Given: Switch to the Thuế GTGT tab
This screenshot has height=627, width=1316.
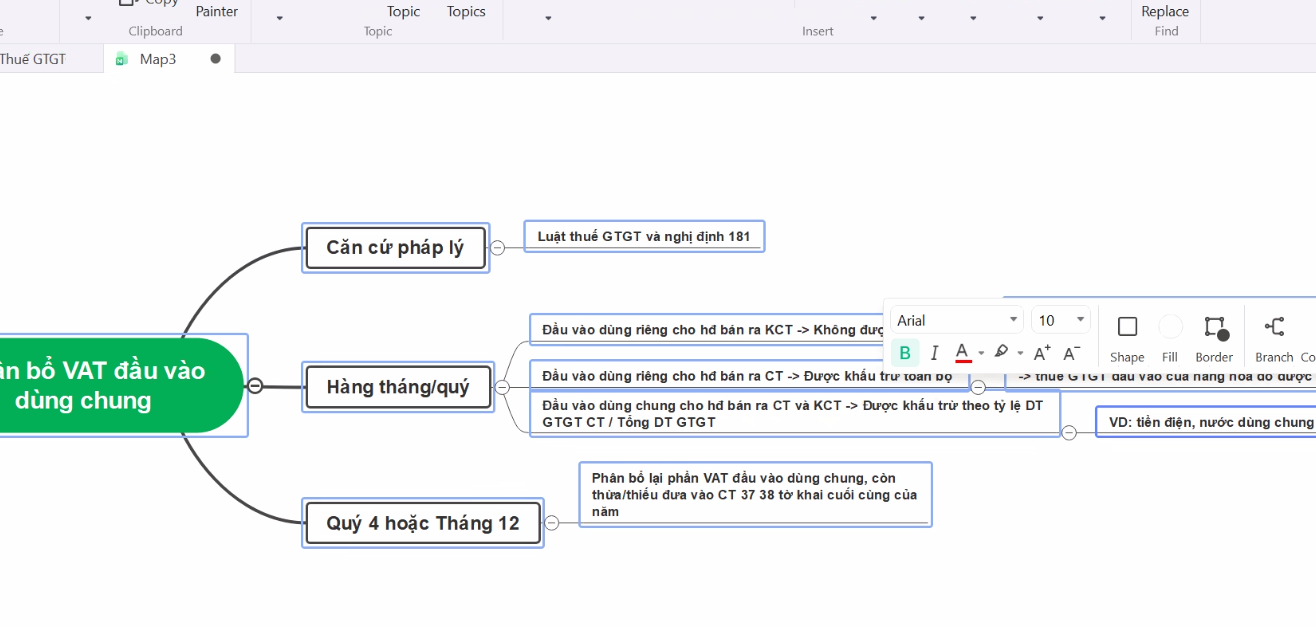Looking at the screenshot, I should click(32, 59).
